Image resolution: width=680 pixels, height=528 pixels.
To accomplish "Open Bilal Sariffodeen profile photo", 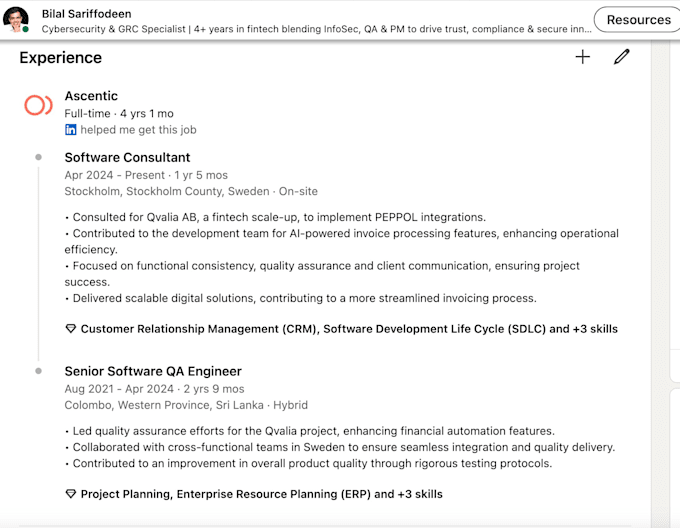I will [16, 20].
